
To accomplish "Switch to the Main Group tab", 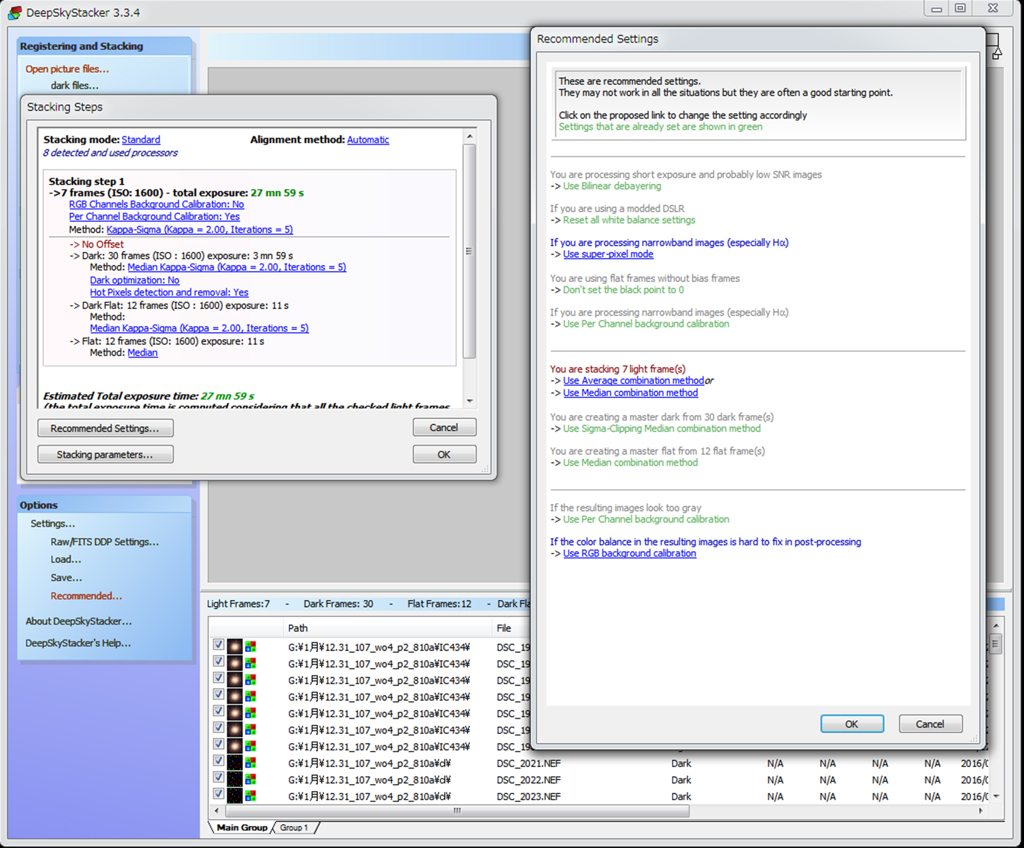I will (242, 827).
